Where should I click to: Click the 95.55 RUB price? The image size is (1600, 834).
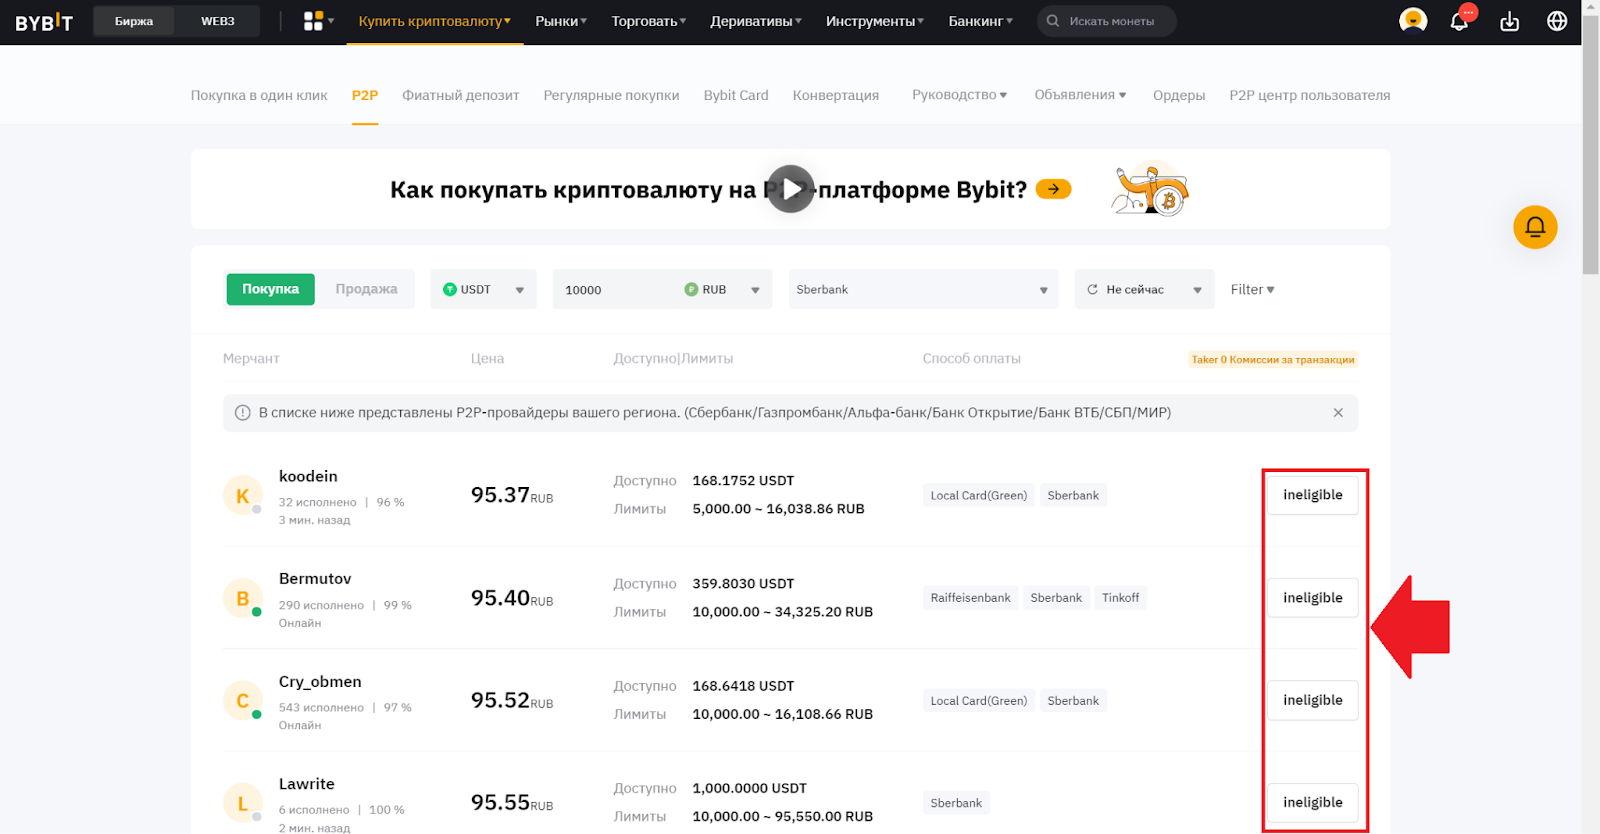coord(512,802)
